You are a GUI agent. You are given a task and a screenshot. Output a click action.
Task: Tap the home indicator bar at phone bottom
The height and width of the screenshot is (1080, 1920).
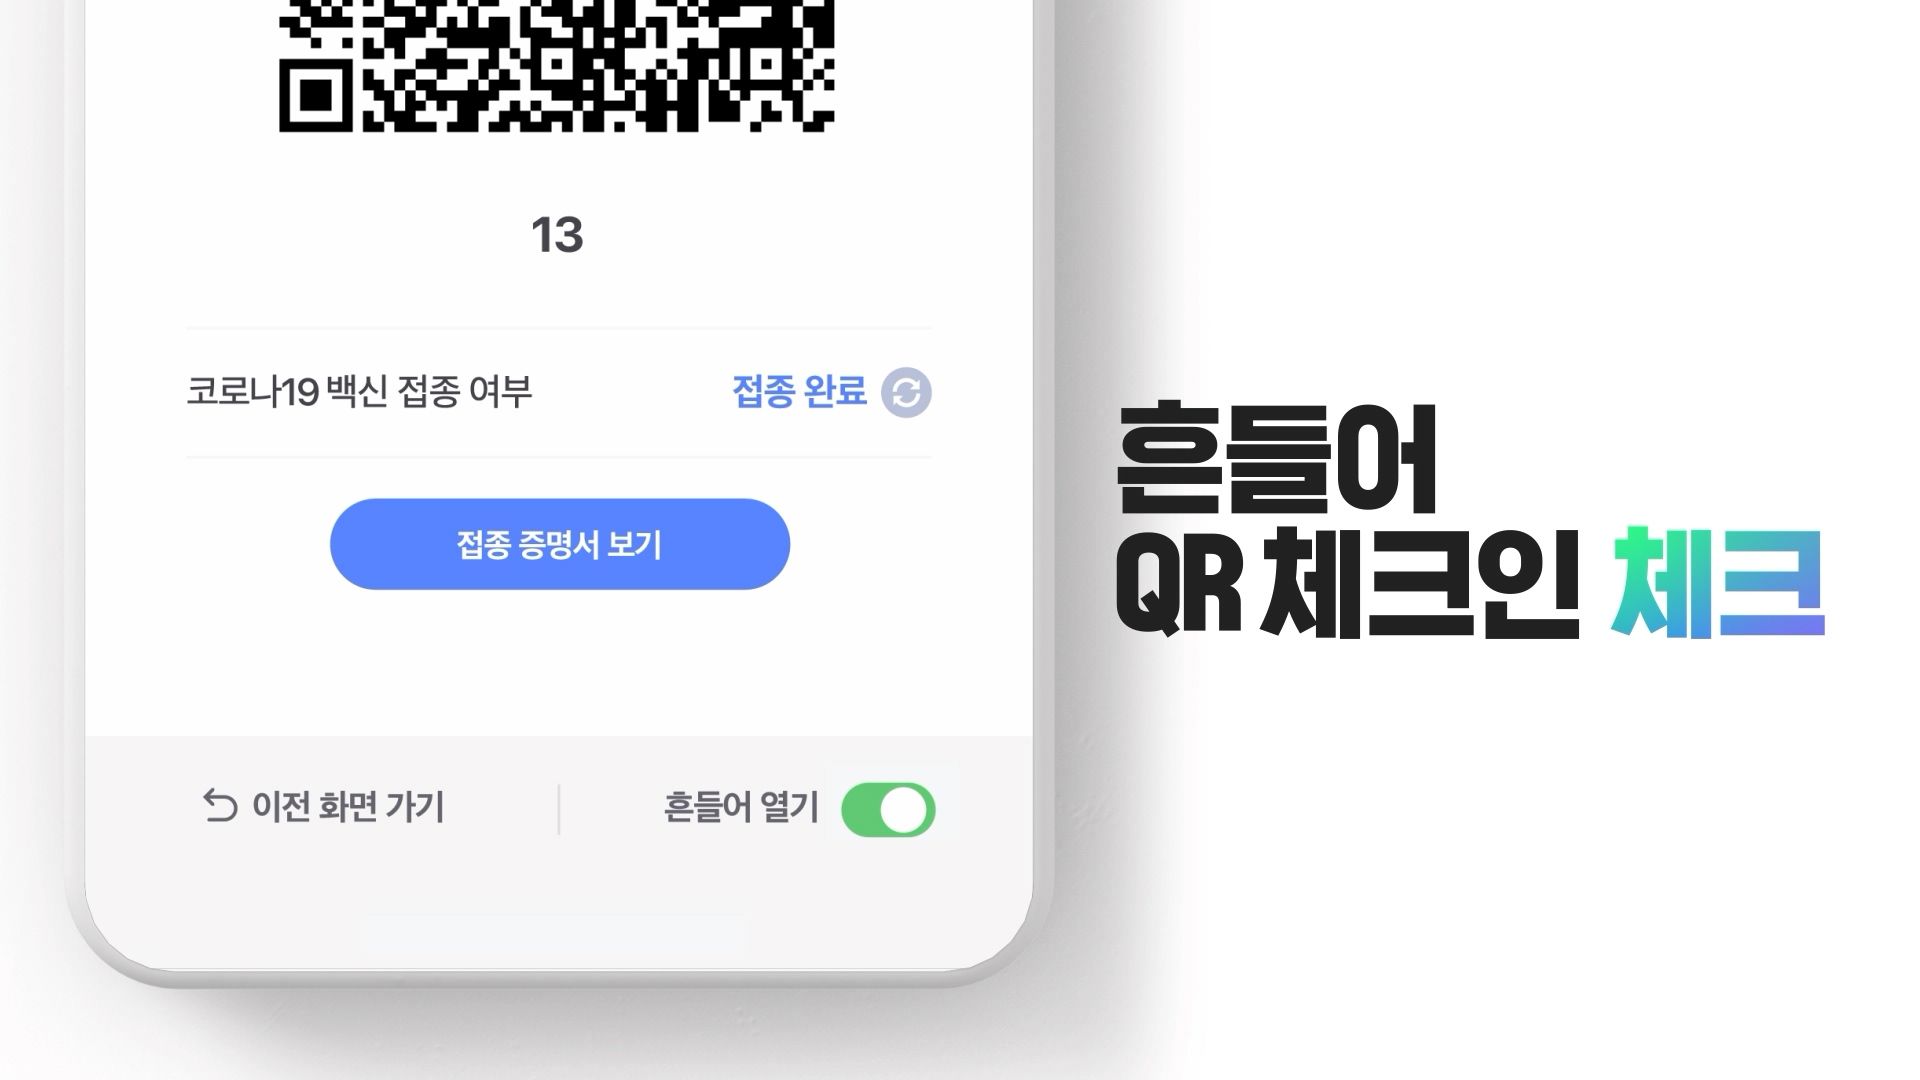click(556, 932)
